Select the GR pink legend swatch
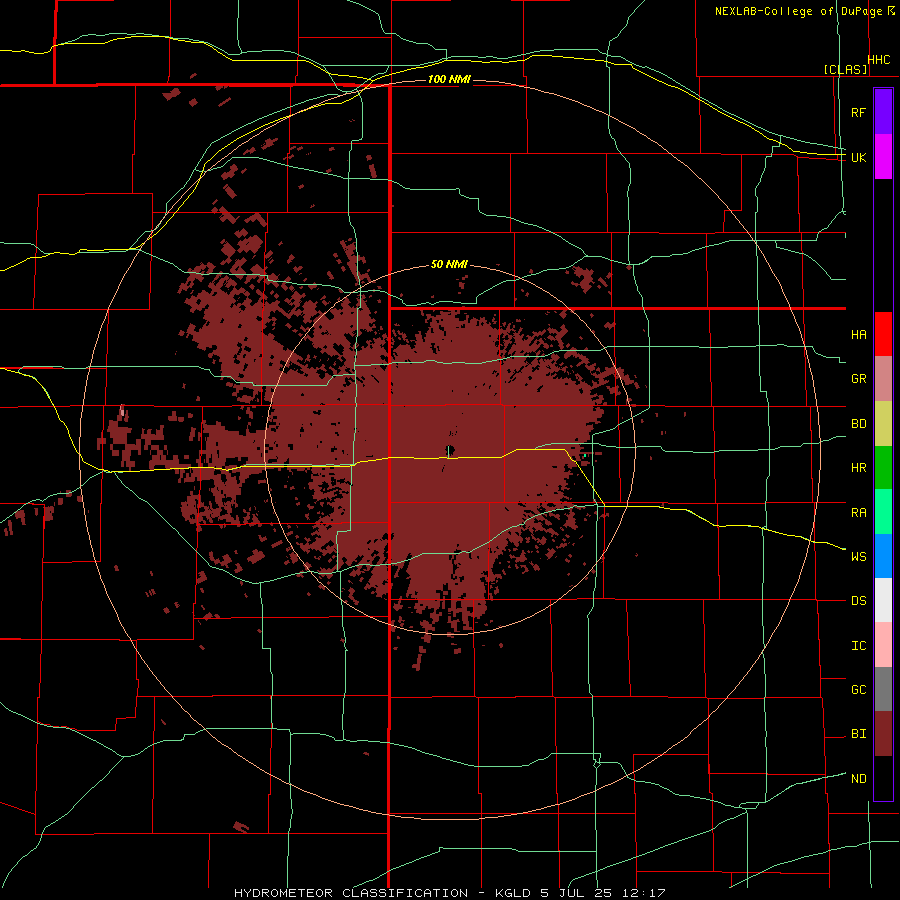Image resolution: width=900 pixels, height=900 pixels. [x=883, y=379]
